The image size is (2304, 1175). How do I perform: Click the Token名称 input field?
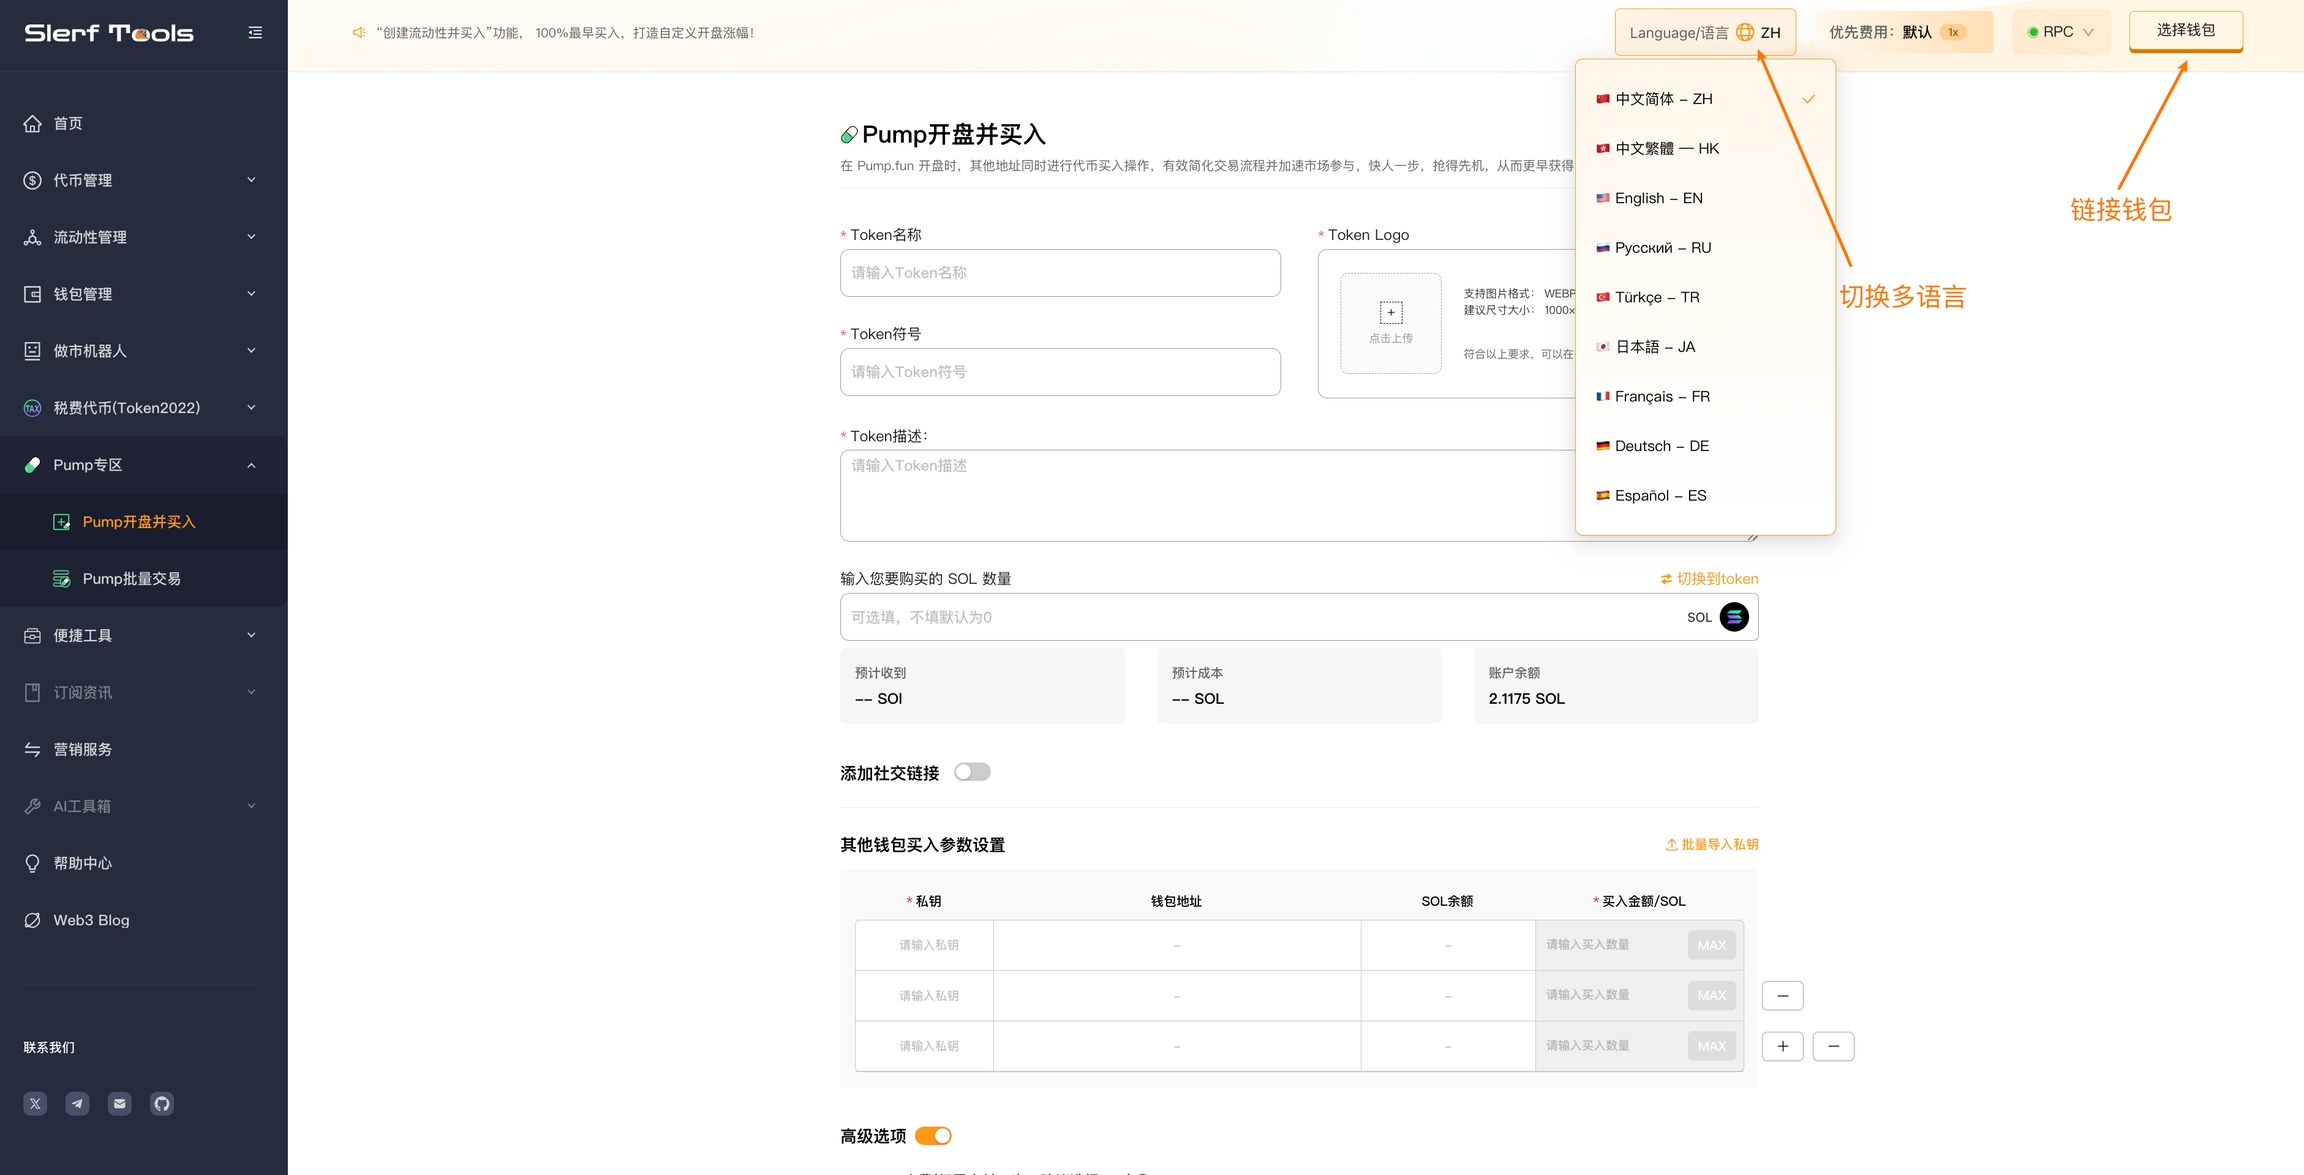(x=1059, y=273)
